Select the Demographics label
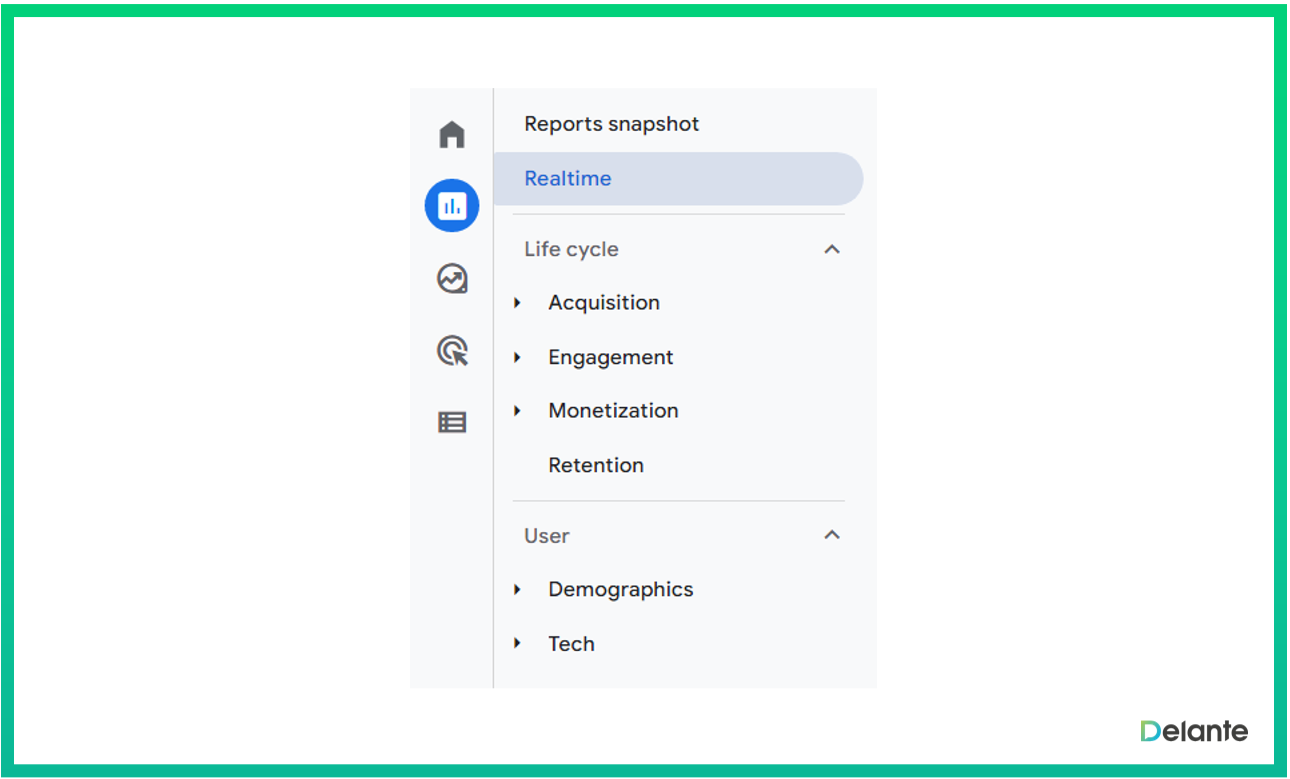 pos(621,590)
